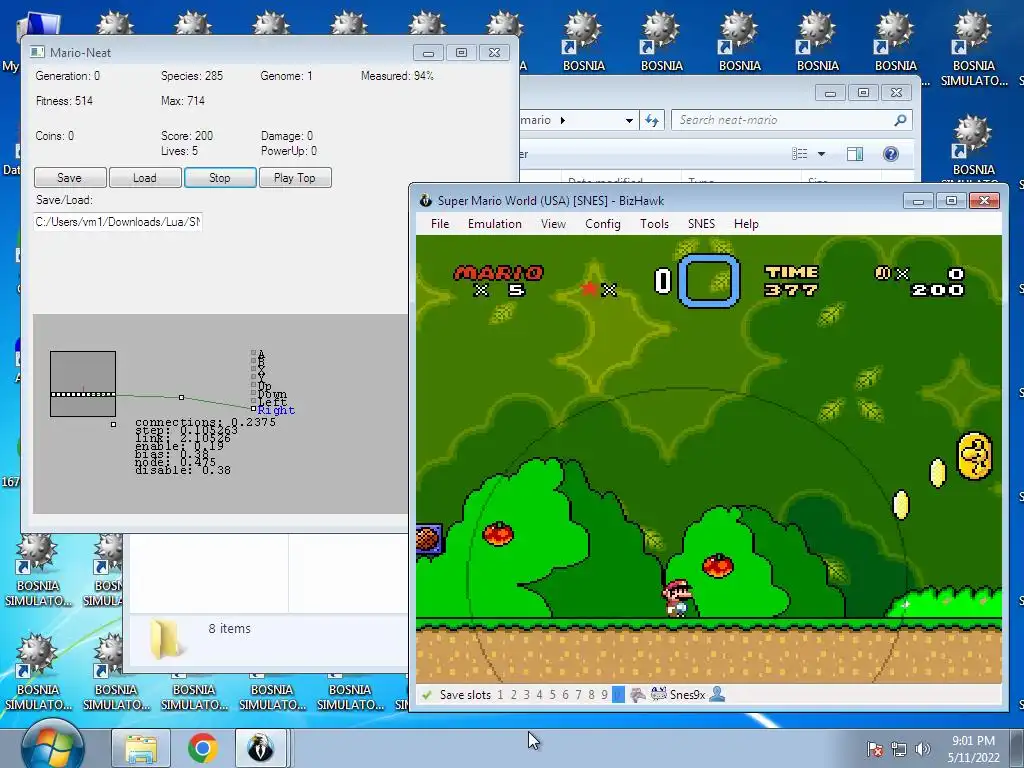
Task: Click the Mario-Neat window title icon
Action: 37,52
